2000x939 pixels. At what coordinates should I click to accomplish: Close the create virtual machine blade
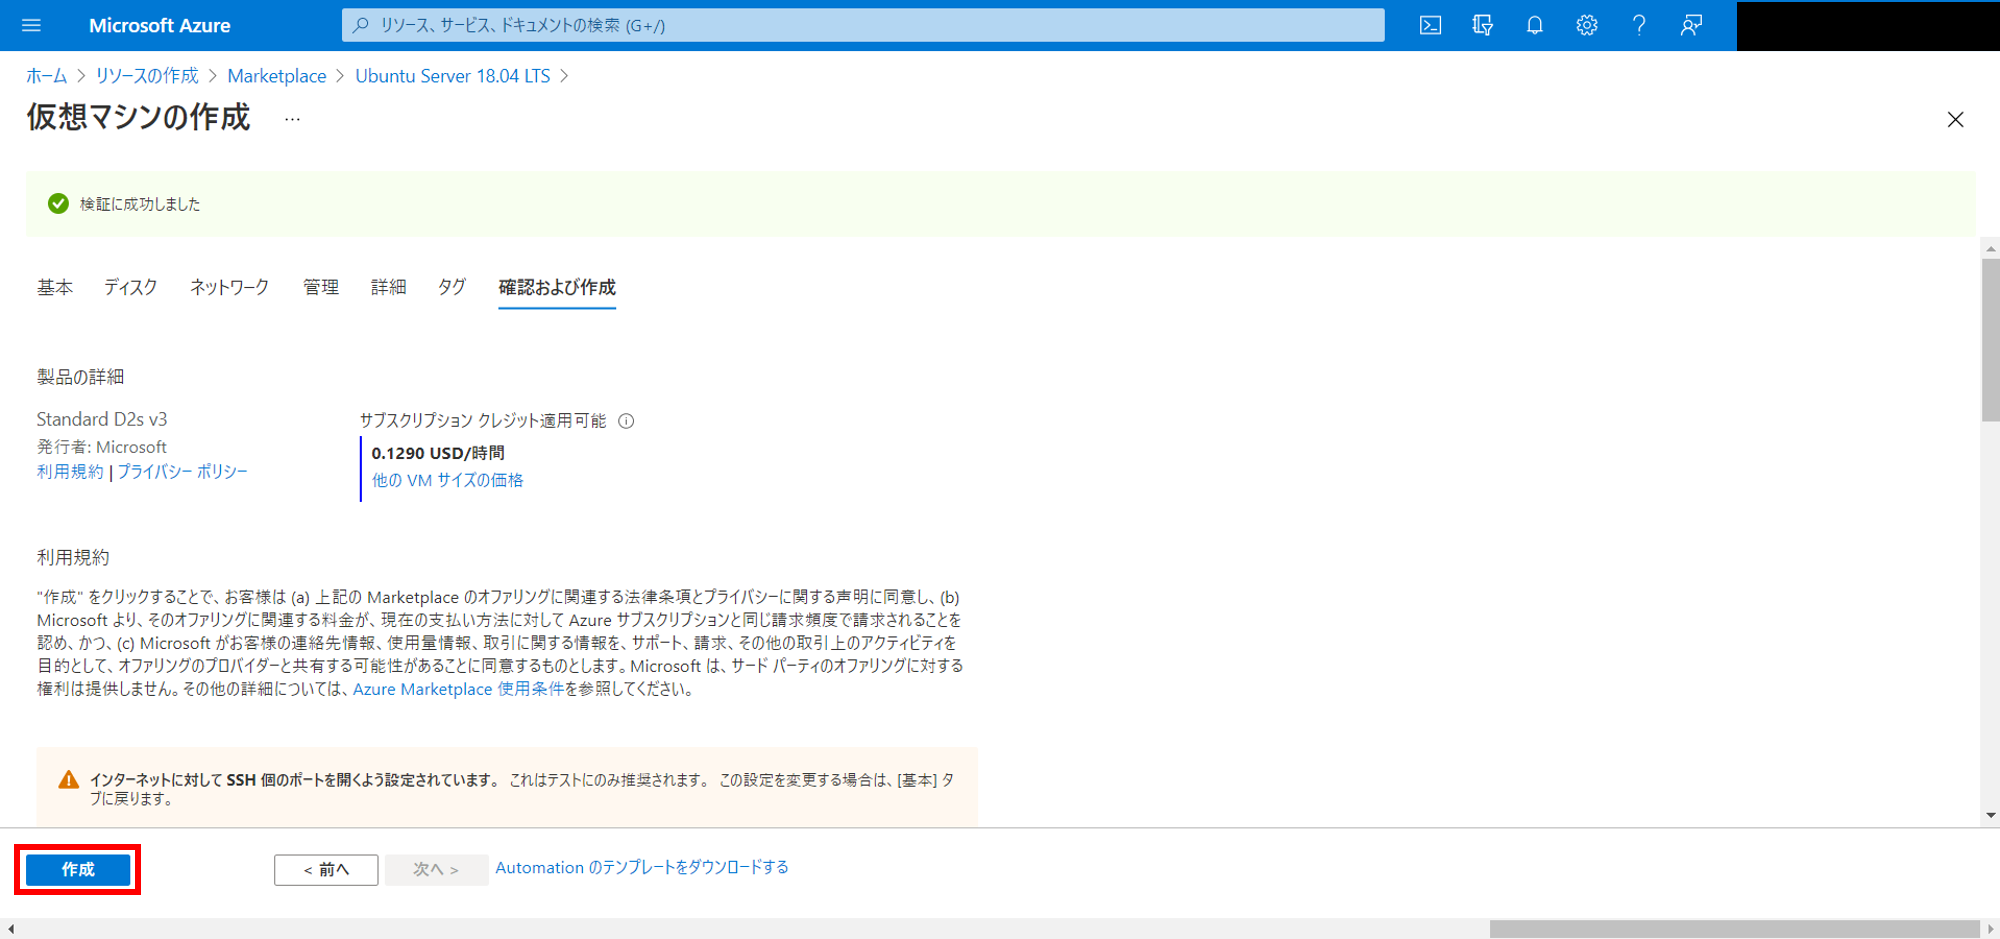tap(1955, 119)
